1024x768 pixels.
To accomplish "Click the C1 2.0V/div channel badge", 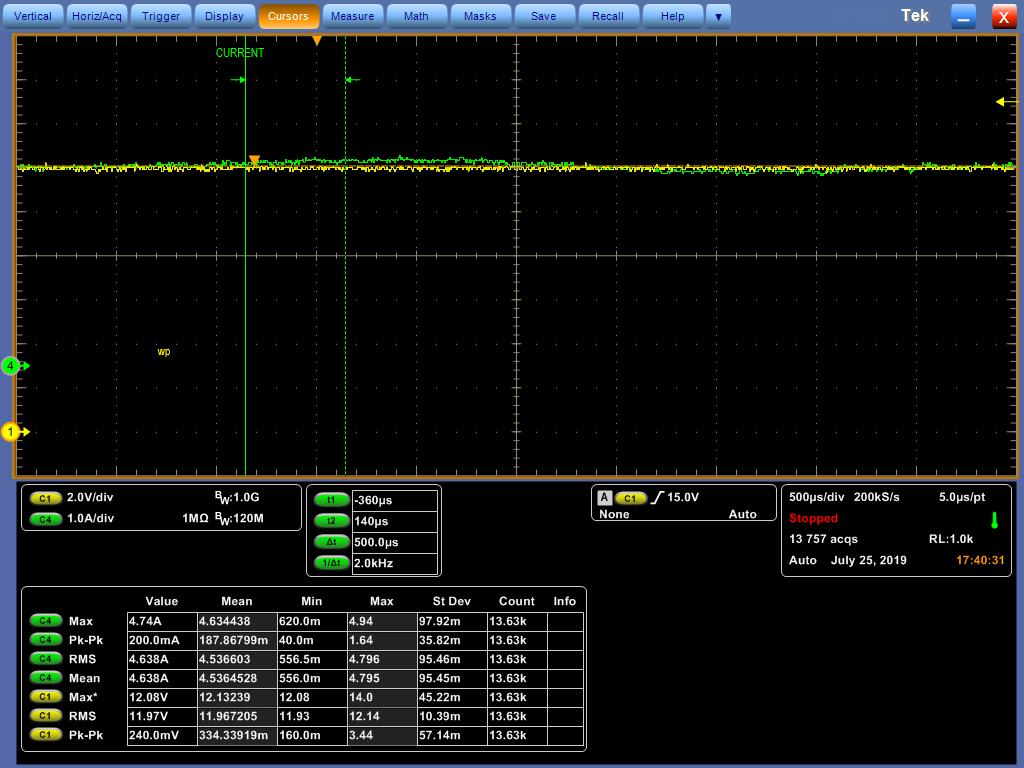I will click(45, 498).
